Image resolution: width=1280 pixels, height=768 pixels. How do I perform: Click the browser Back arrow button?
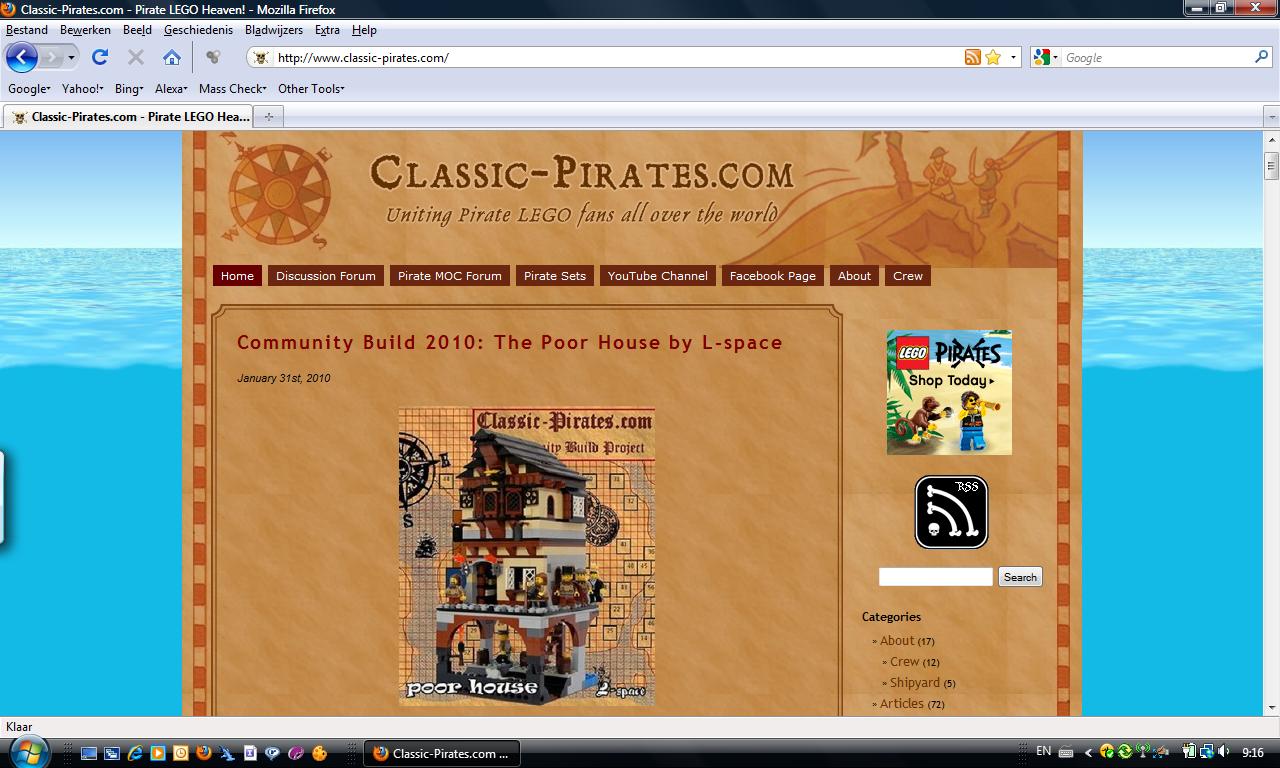coord(21,57)
